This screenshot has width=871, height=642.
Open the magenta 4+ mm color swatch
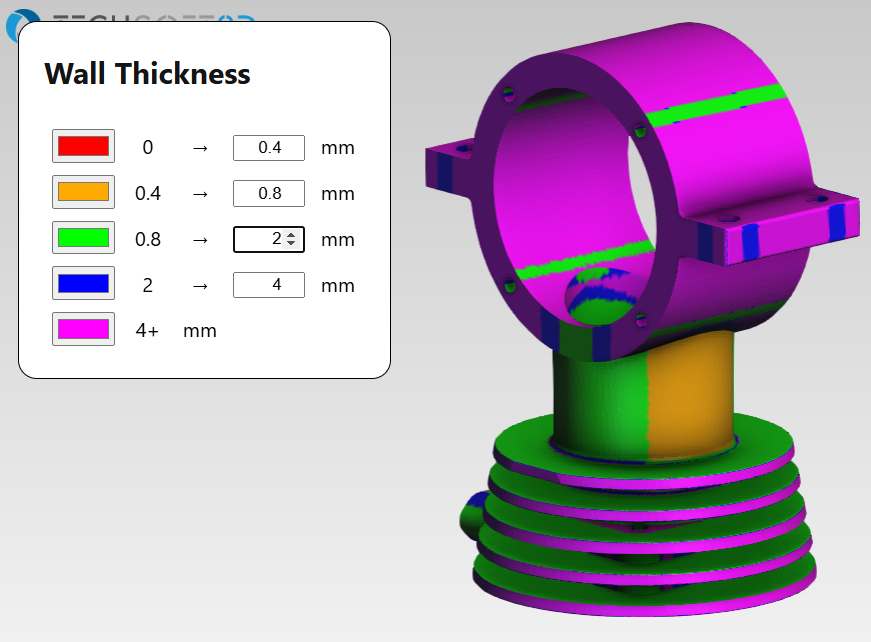click(x=83, y=329)
